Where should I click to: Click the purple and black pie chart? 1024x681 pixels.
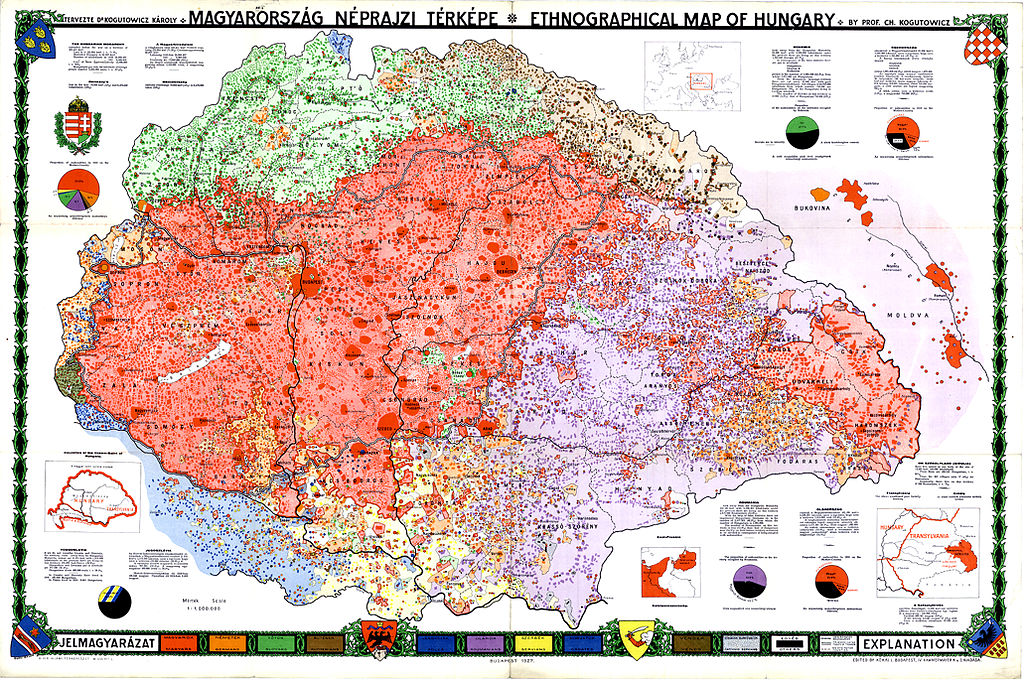tap(749, 581)
